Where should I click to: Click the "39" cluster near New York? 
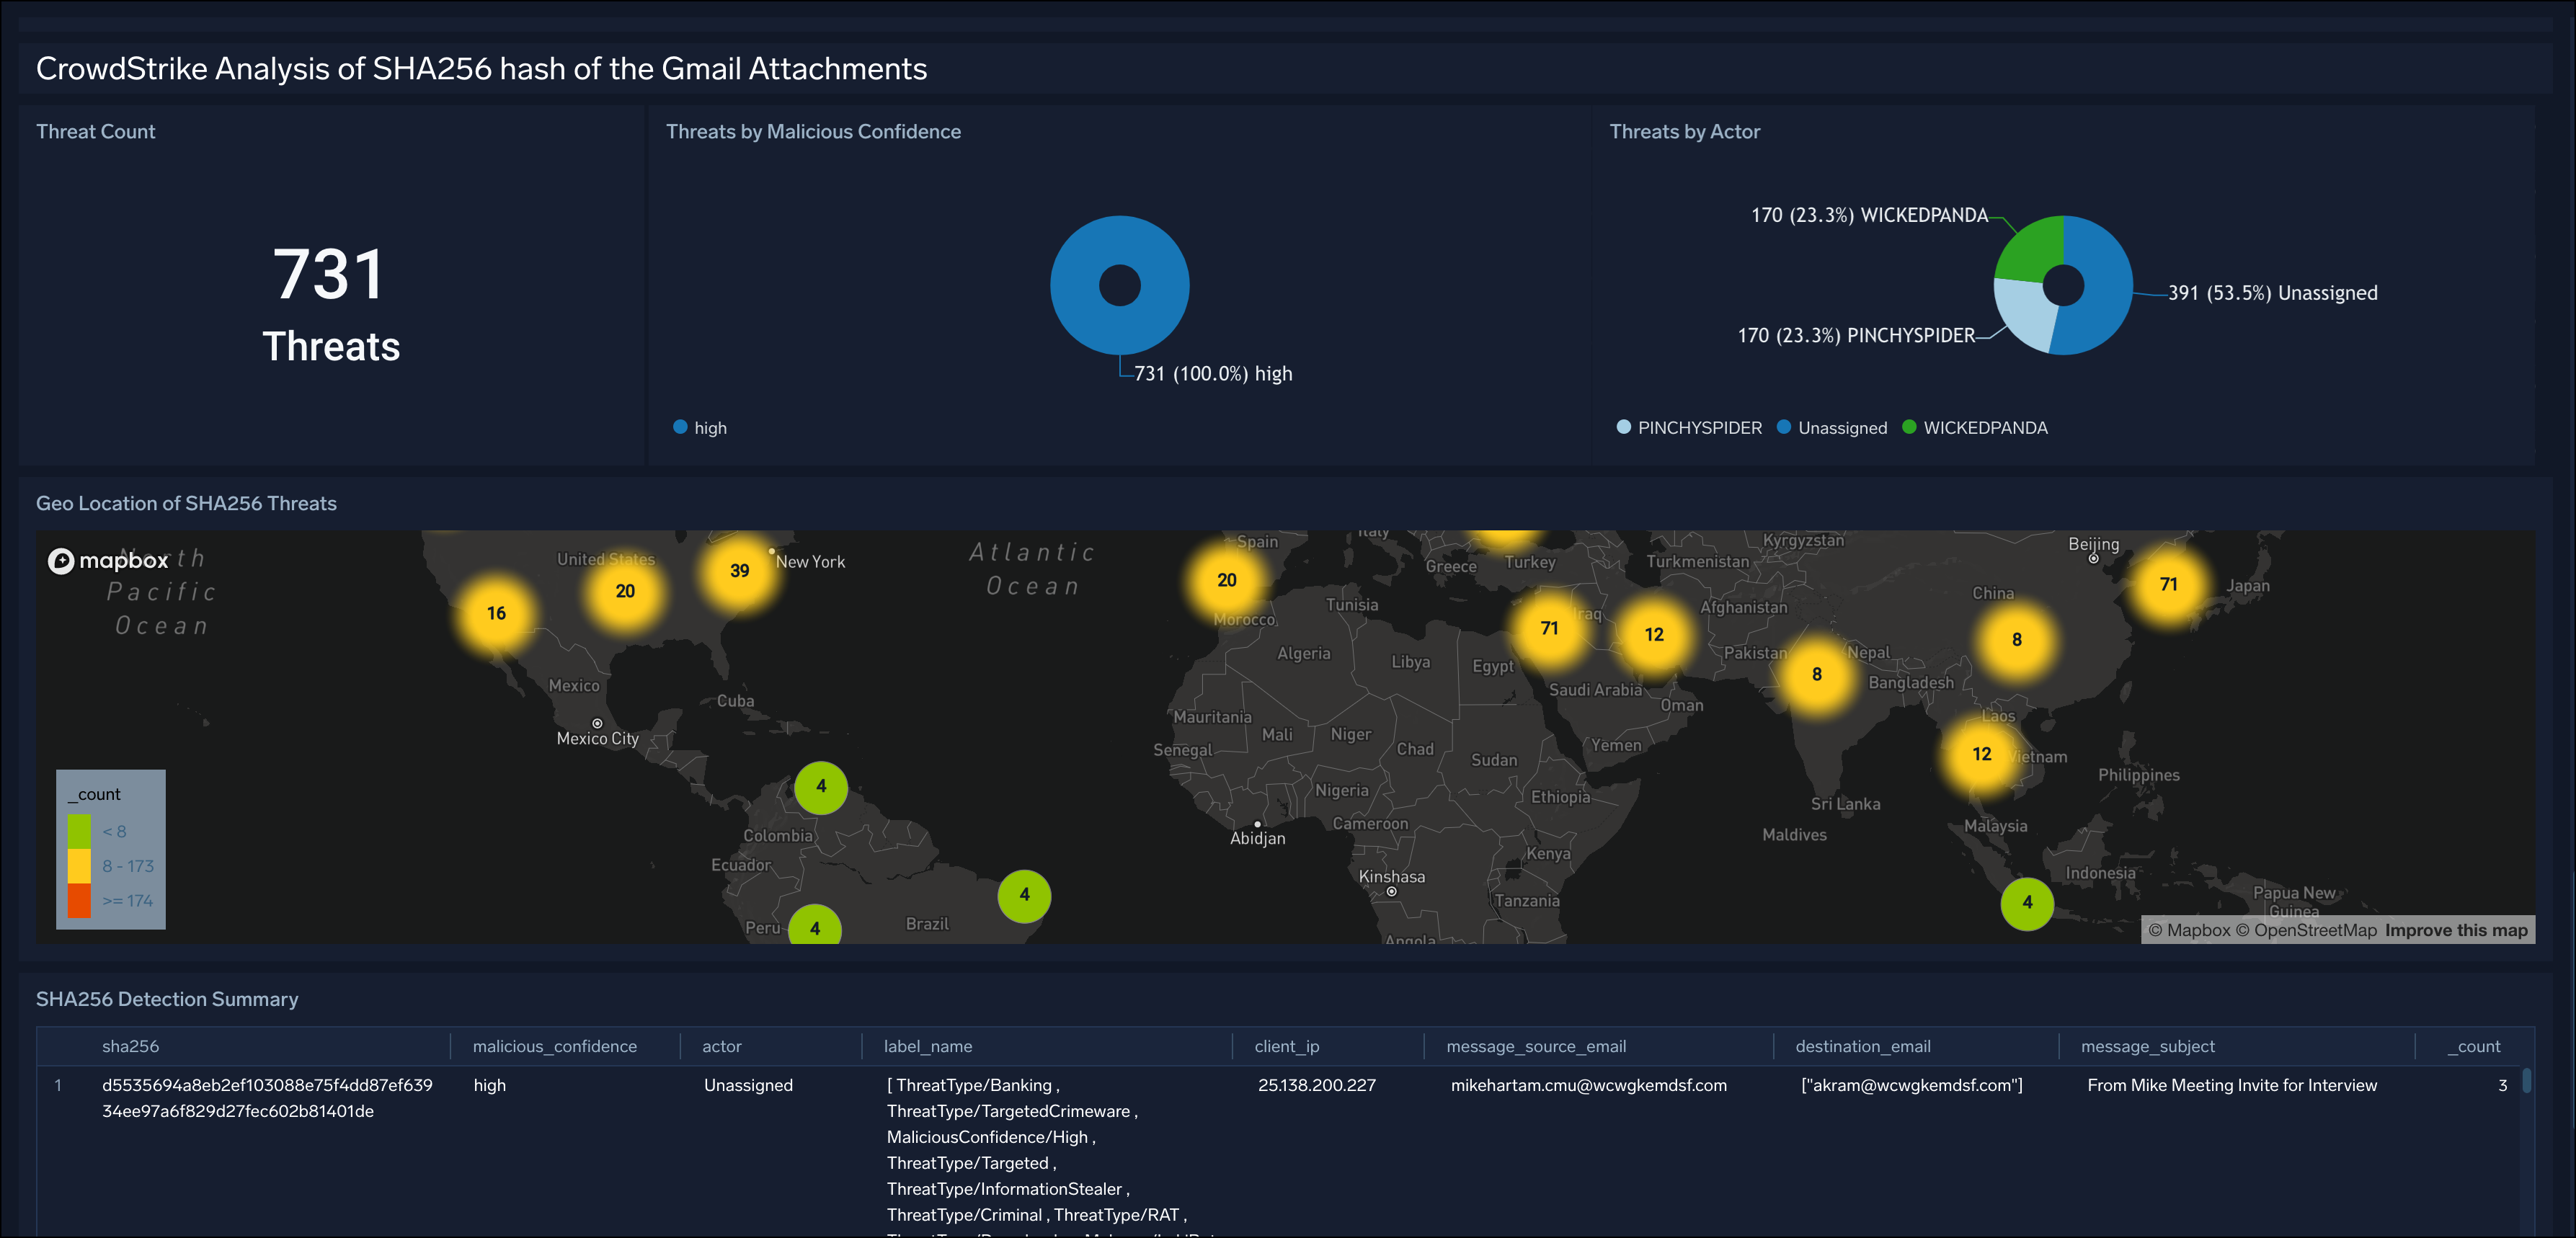coord(740,570)
